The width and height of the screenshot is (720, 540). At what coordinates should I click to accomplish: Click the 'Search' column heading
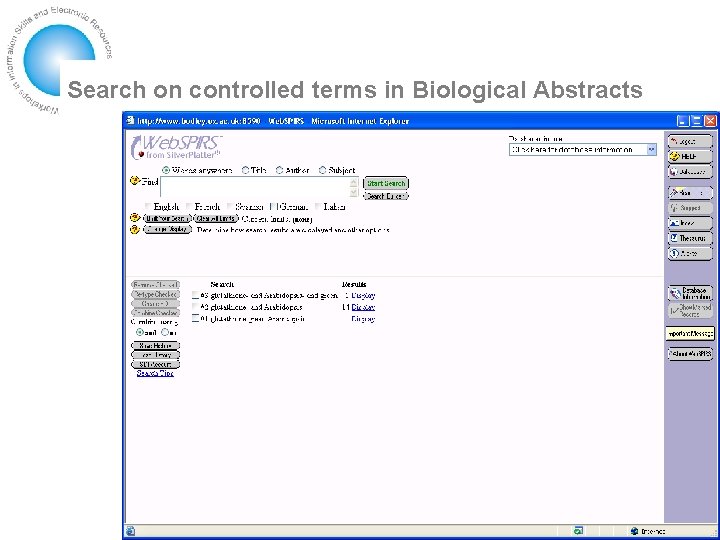point(222,284)
